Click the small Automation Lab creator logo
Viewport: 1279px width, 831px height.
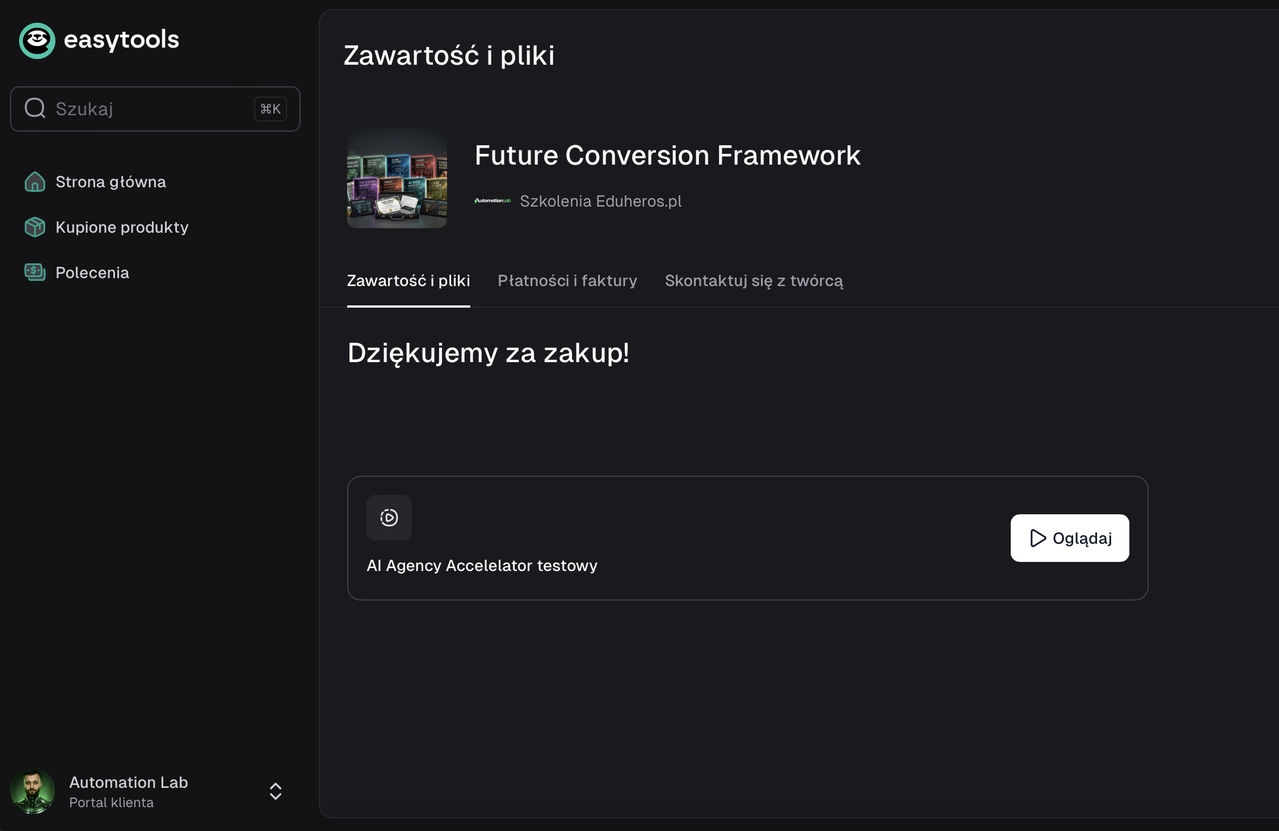[x=492, y=201]
